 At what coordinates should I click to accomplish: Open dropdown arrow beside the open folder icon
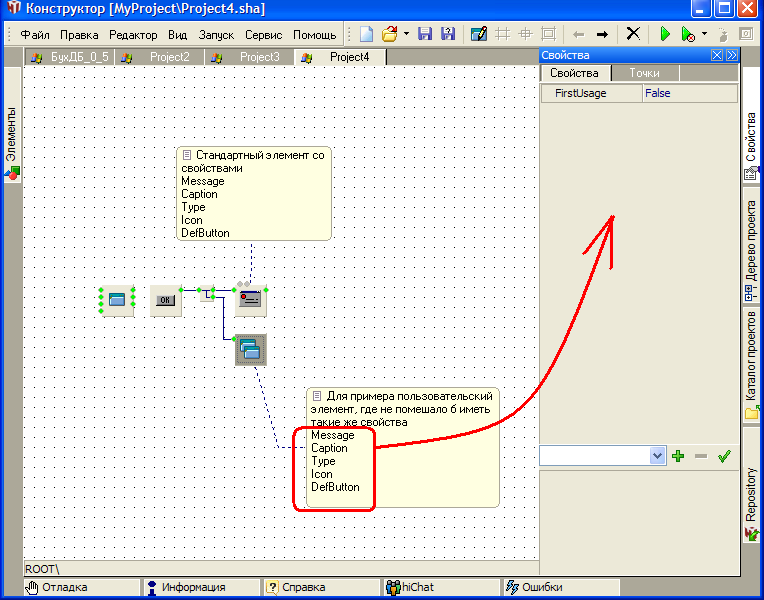406,34
